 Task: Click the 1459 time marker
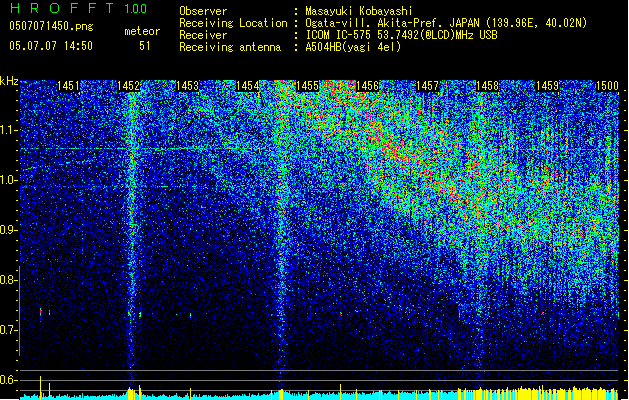point(548,86)
